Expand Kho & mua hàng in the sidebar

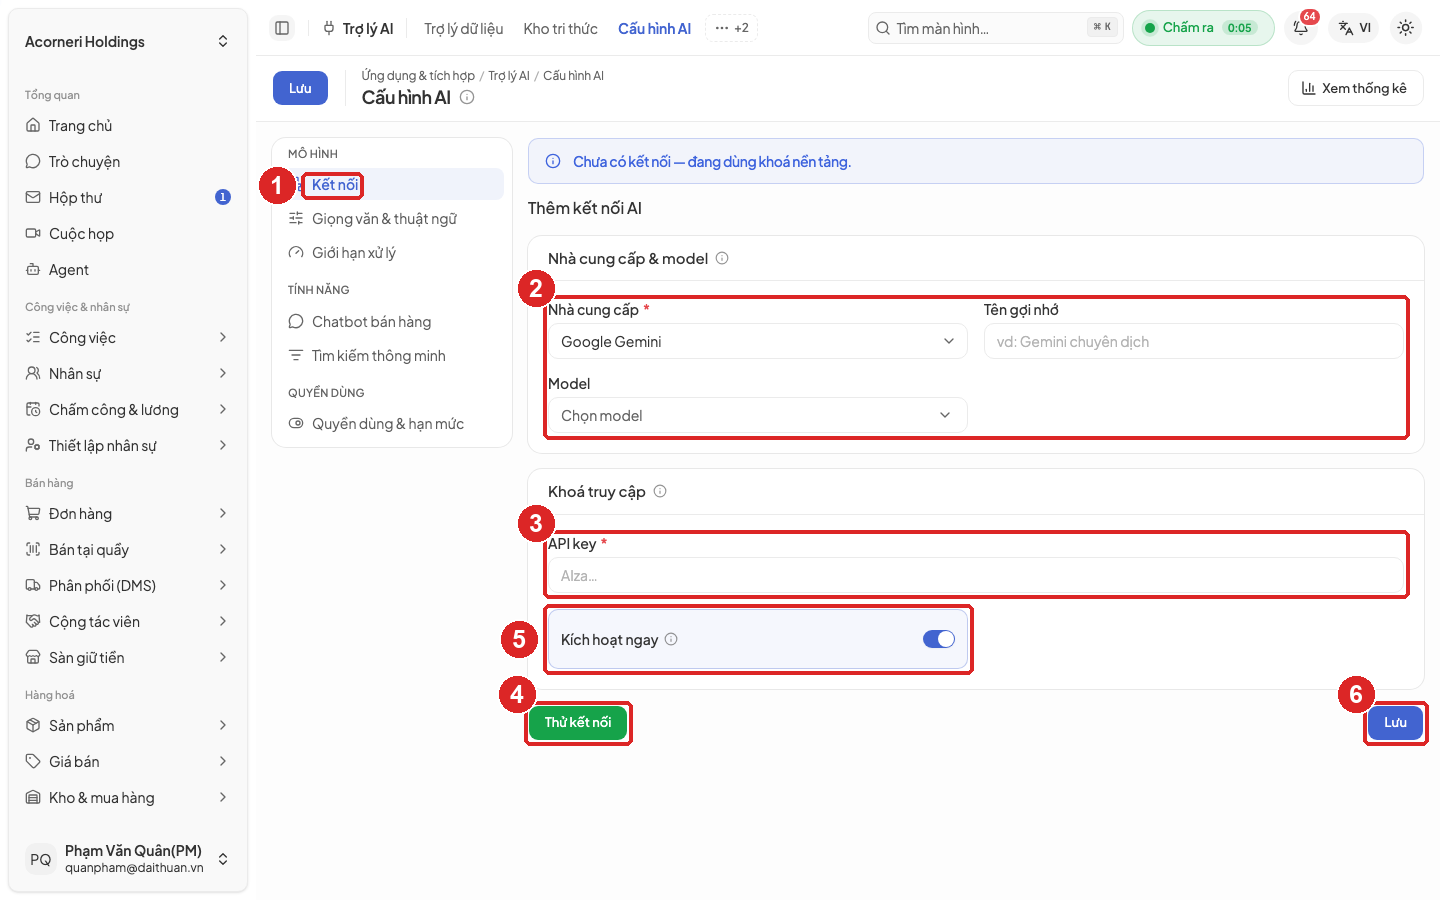pyautogui.click(x=128, y=798)
